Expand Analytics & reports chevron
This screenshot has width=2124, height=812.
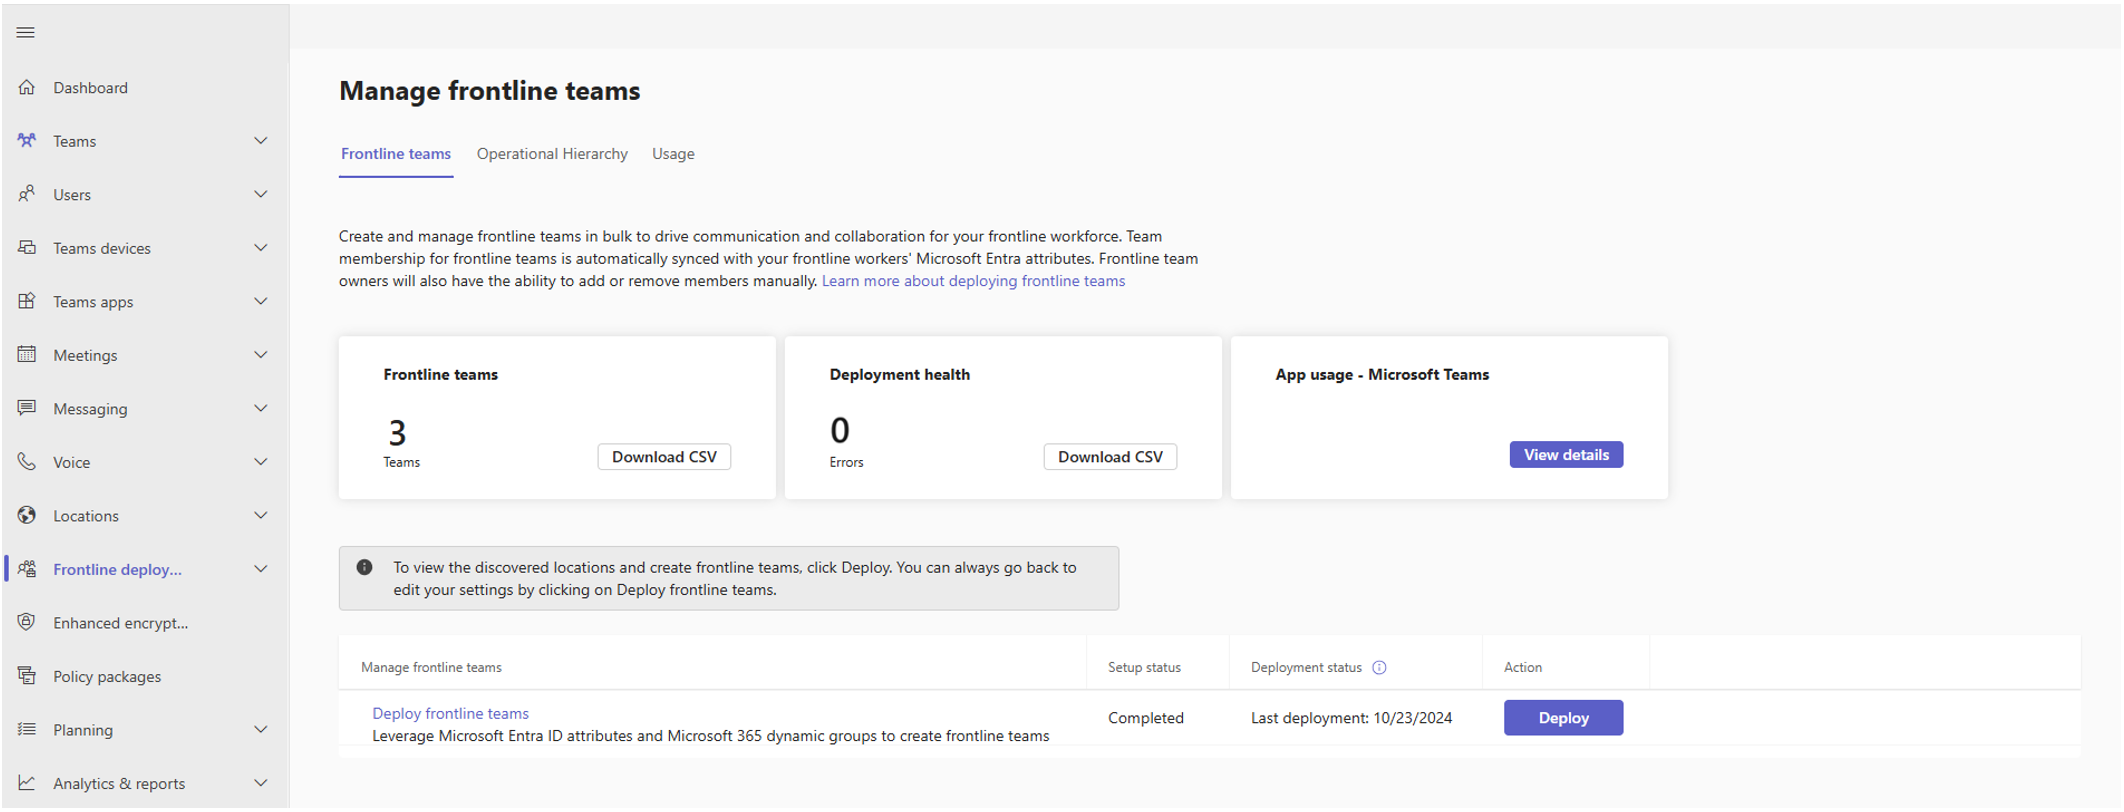tap(261, 783)
